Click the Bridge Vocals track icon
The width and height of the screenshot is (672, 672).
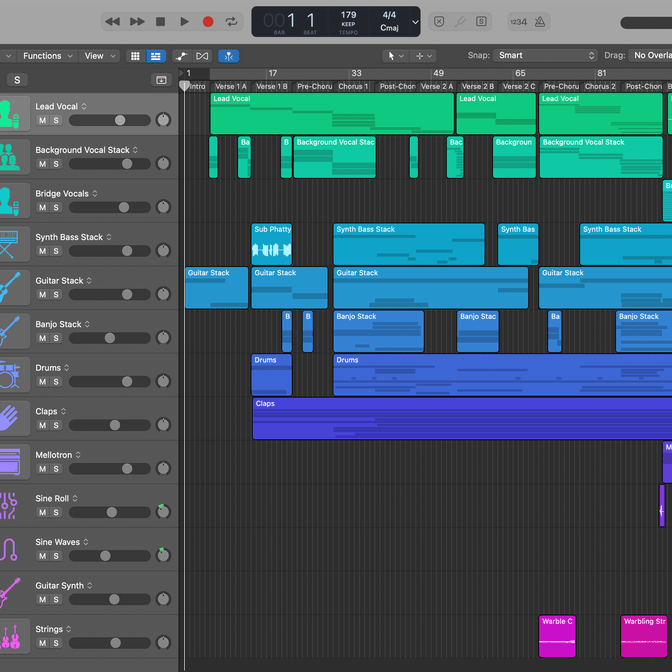point(10,201)
